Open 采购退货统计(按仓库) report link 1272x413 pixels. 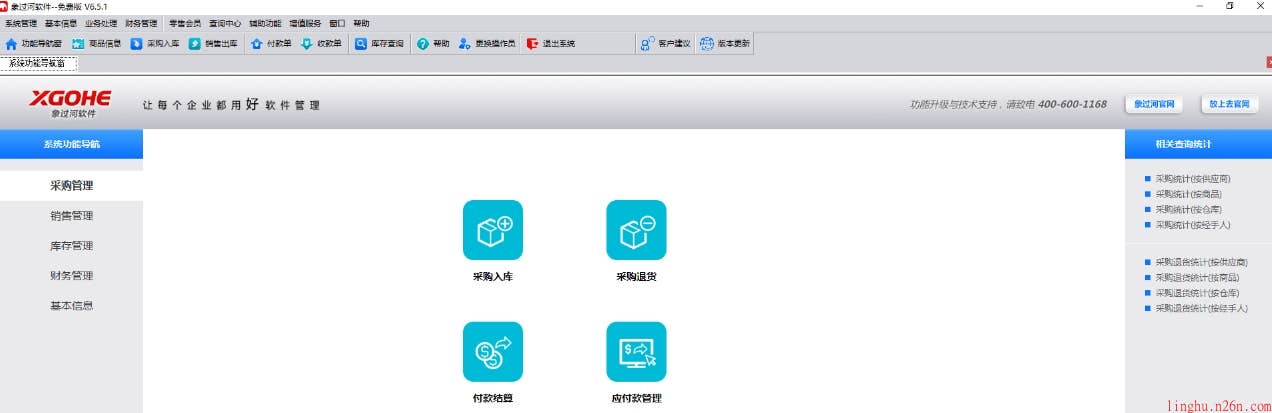1197,293
